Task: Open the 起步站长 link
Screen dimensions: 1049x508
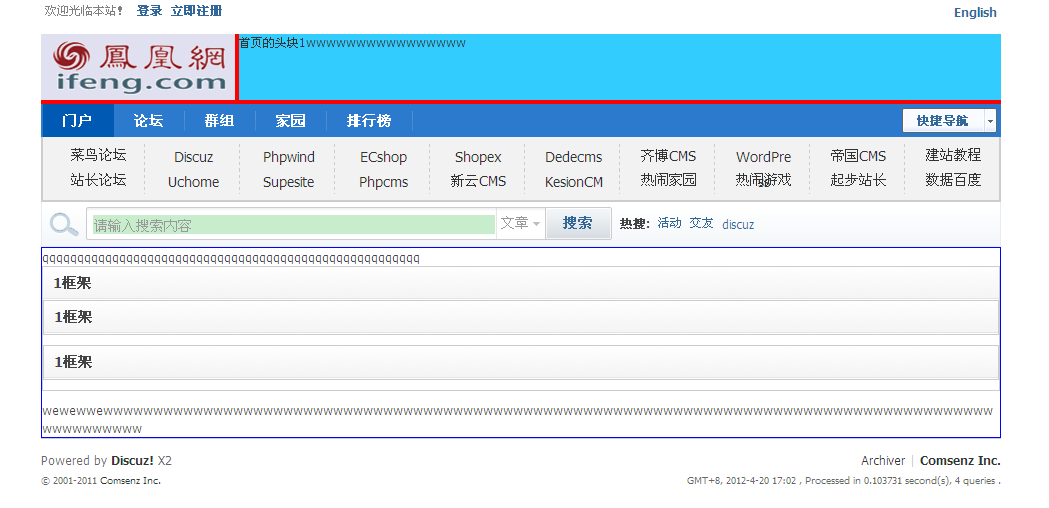Action: click(858, 180)
